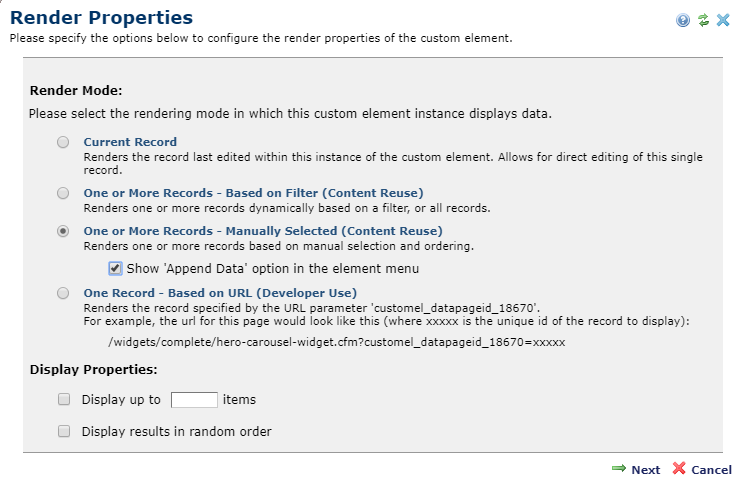Close the Render Properties dialog with blue X
Image resolution: width=744 pixels, height=484 pixels.
[723, 20]
